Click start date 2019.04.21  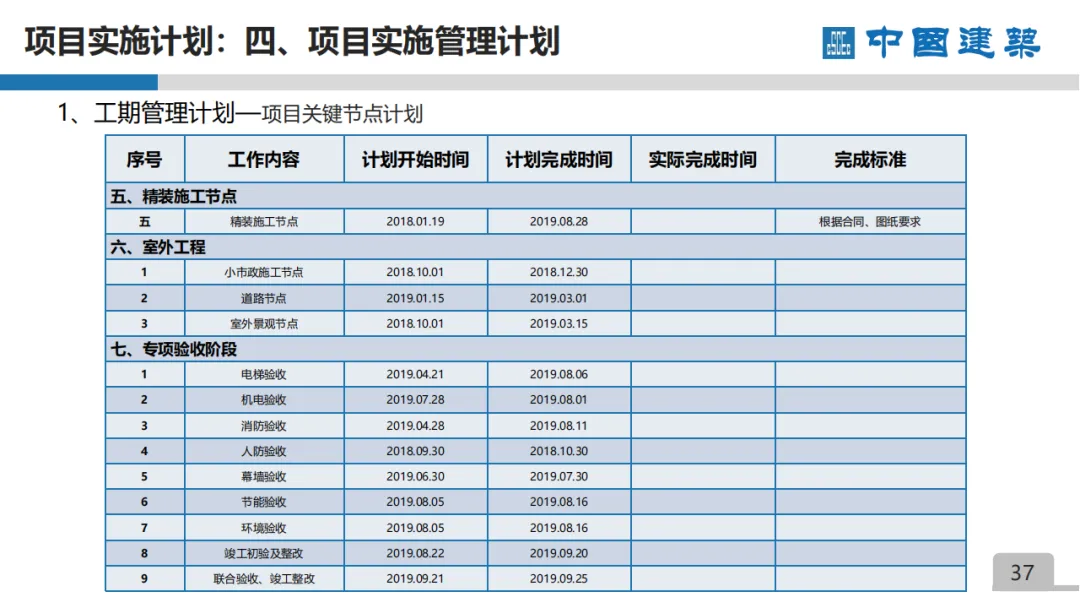tap(415, 375)
